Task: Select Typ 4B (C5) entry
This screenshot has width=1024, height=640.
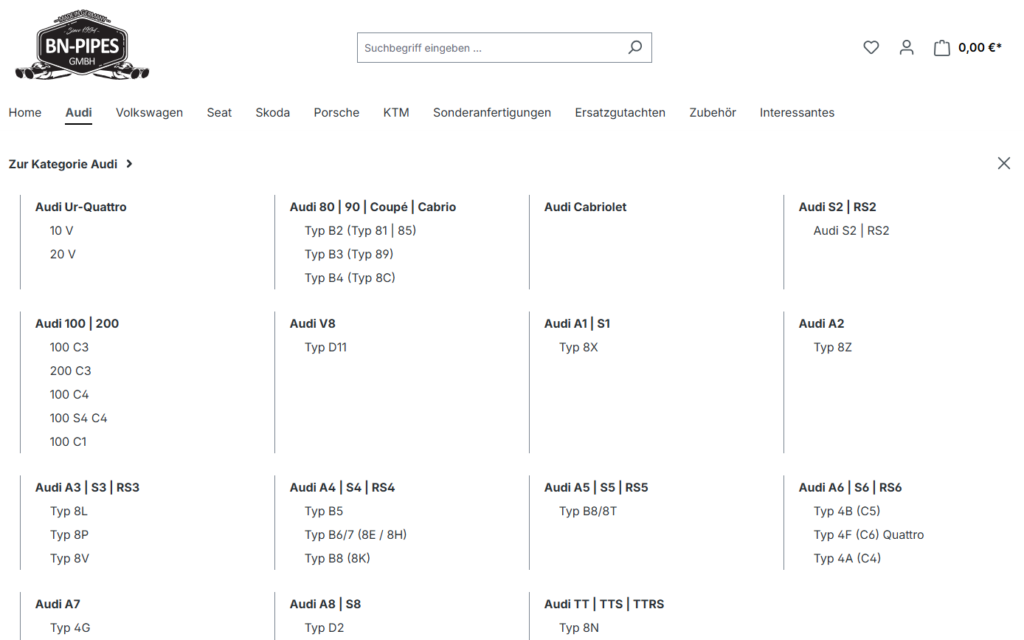Action: point(846,511)
